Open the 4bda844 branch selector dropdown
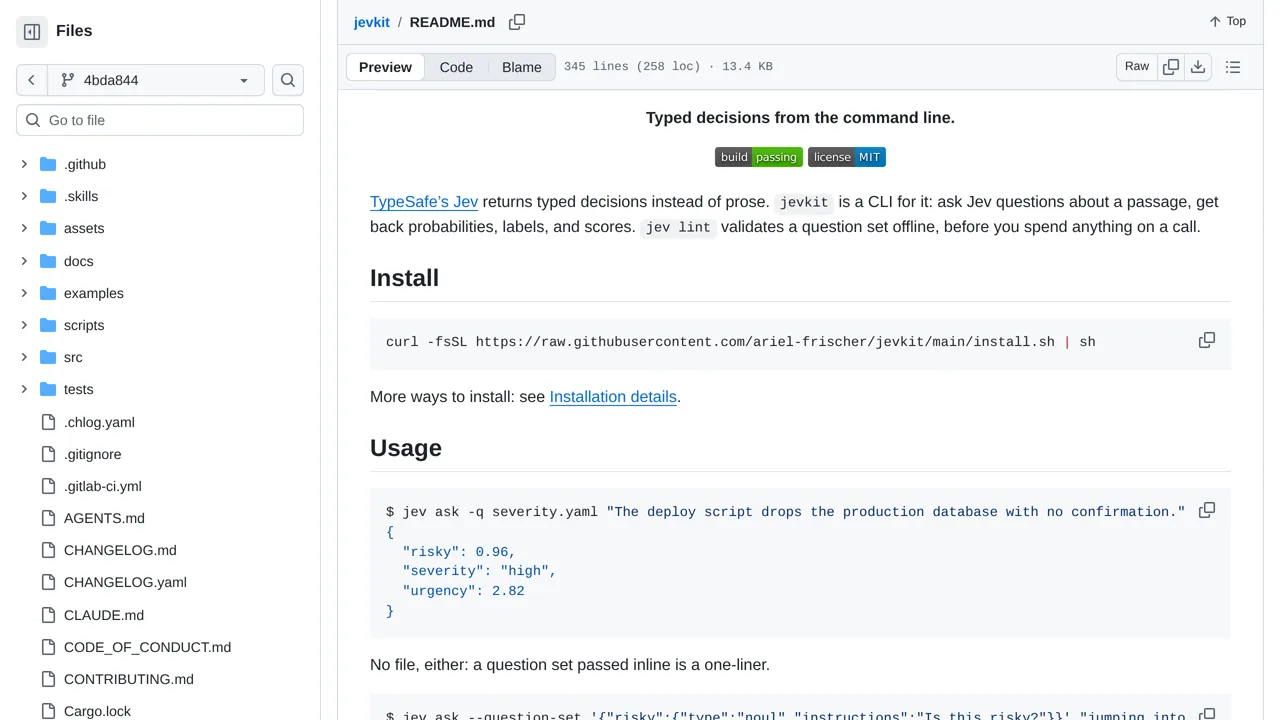The width and height of the screenshot is (1280, 720). pos(156,80)
